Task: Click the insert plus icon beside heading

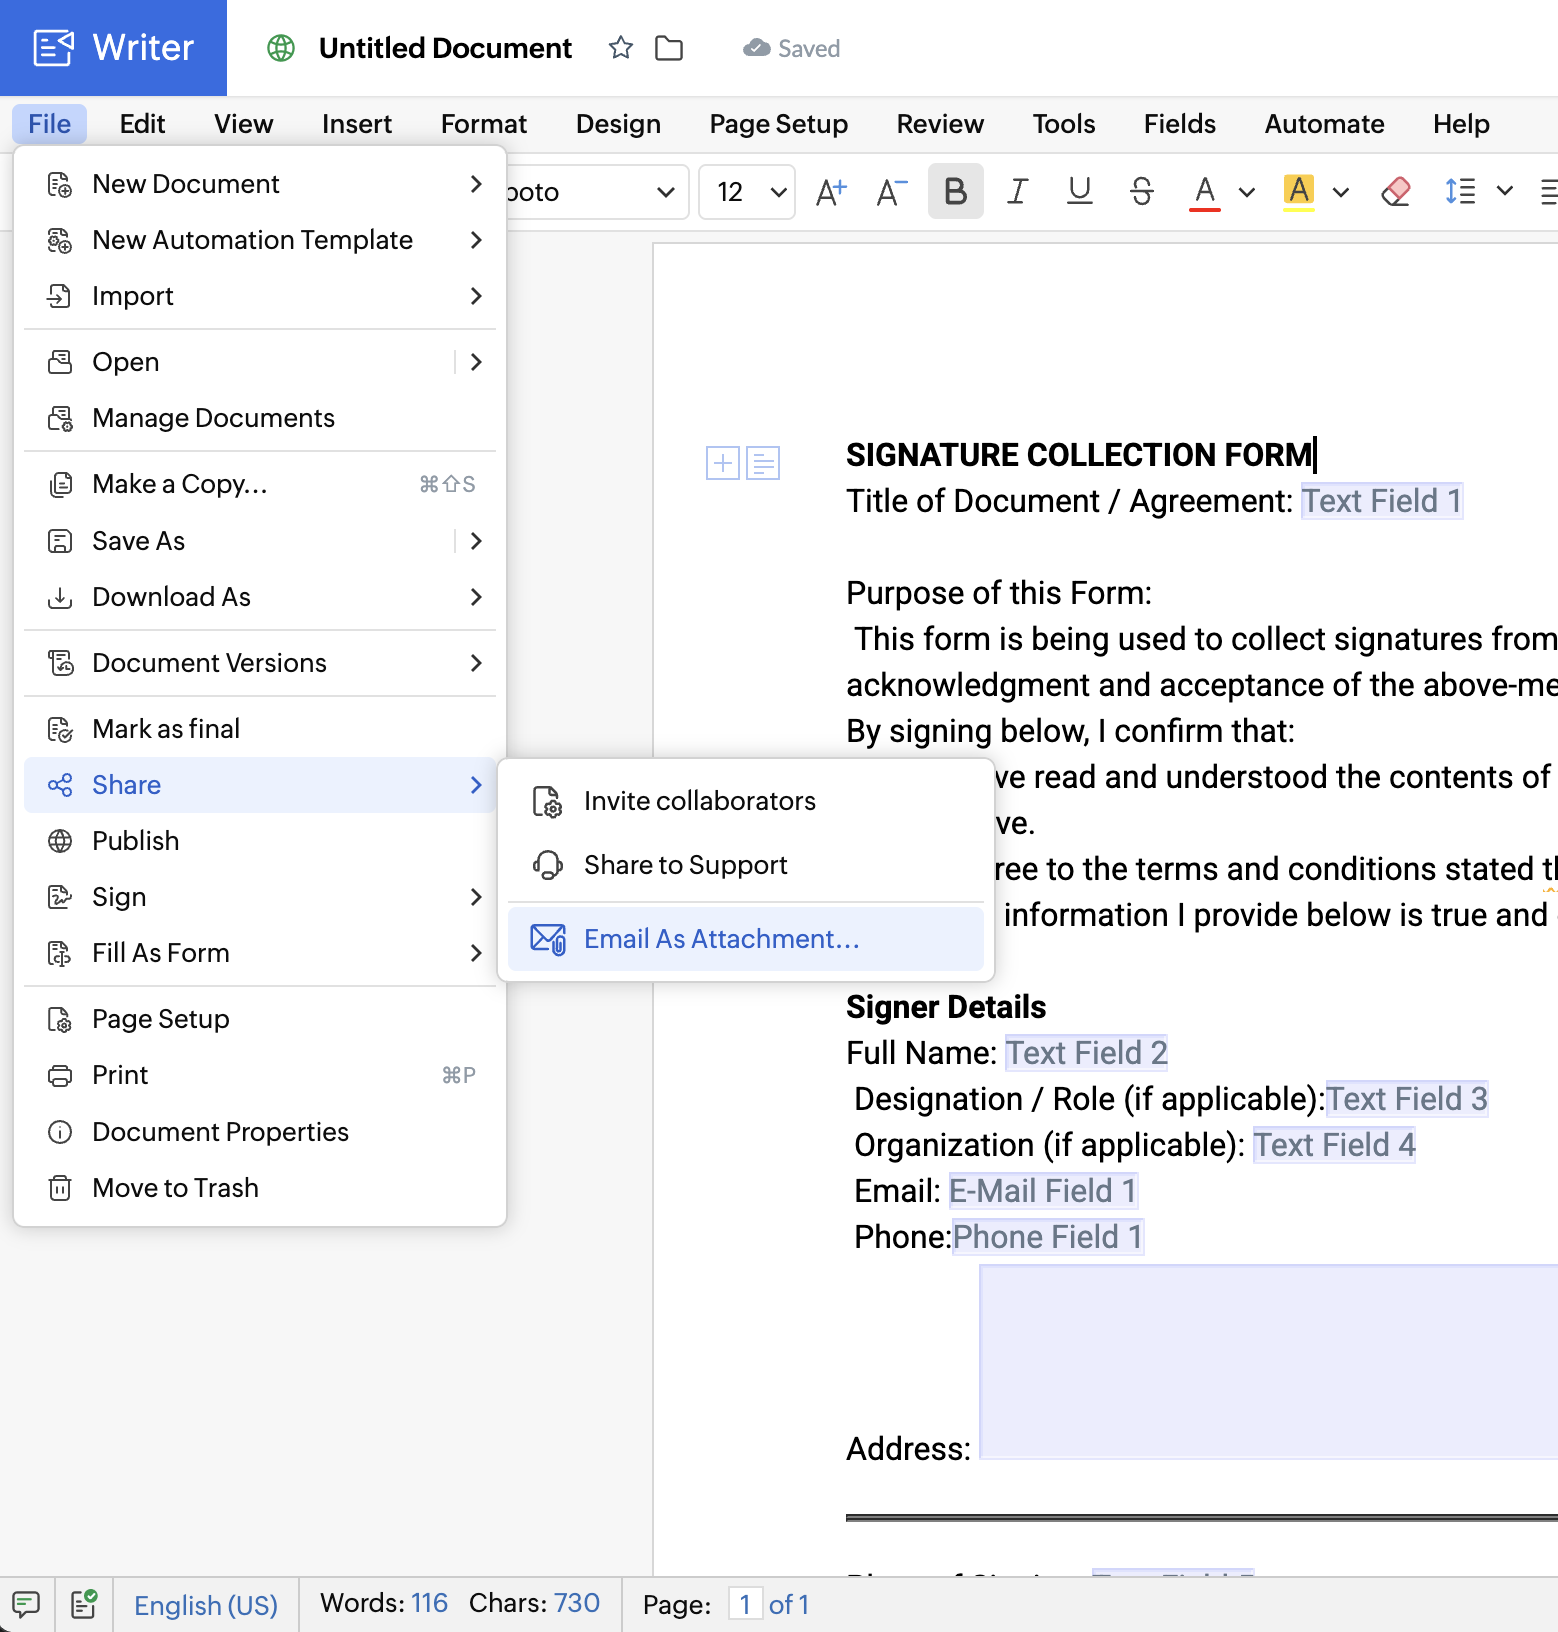Action: click(722, 463)
